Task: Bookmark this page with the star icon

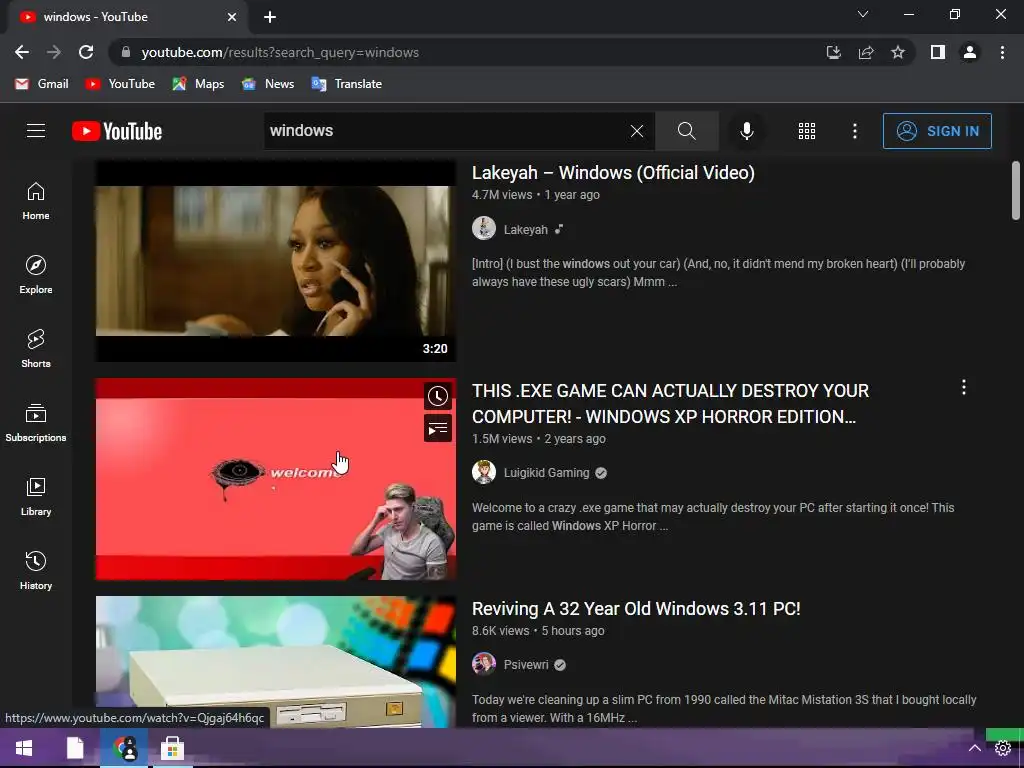Action: [x=898, y=52]
